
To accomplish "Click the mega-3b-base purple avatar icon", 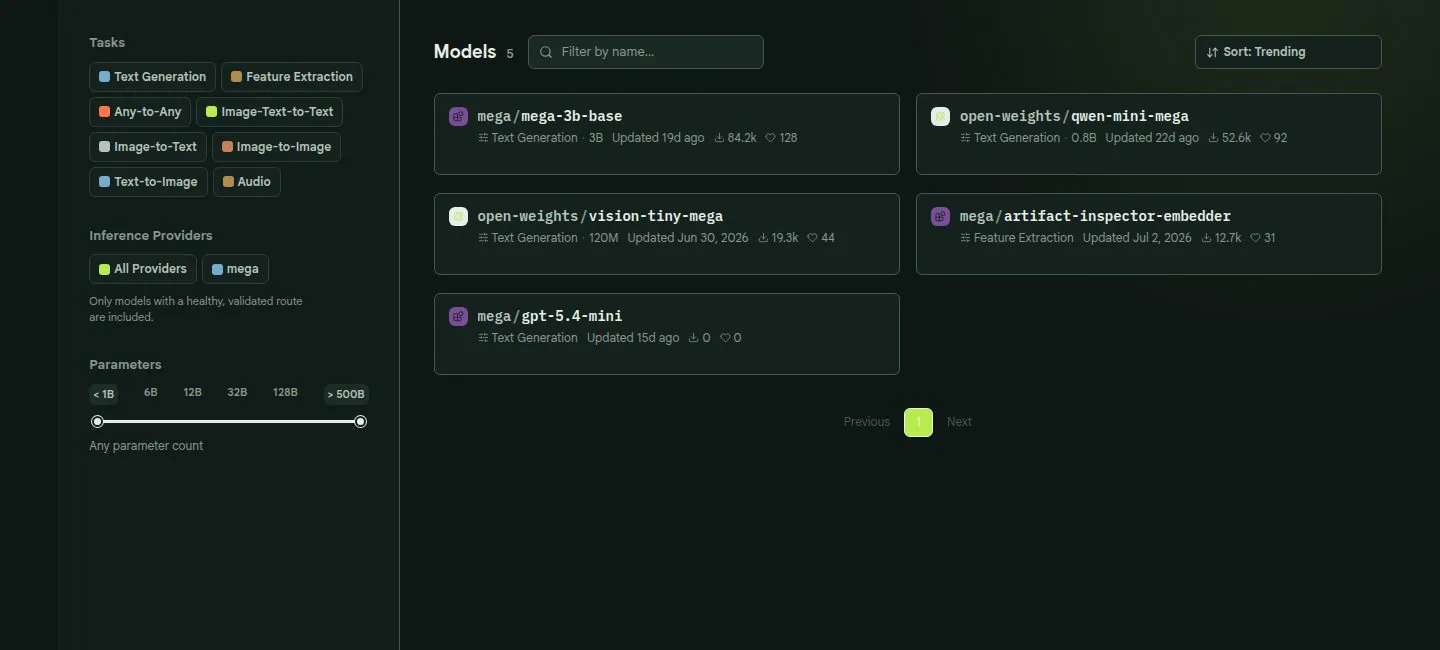I will click(x=458, y=116).
